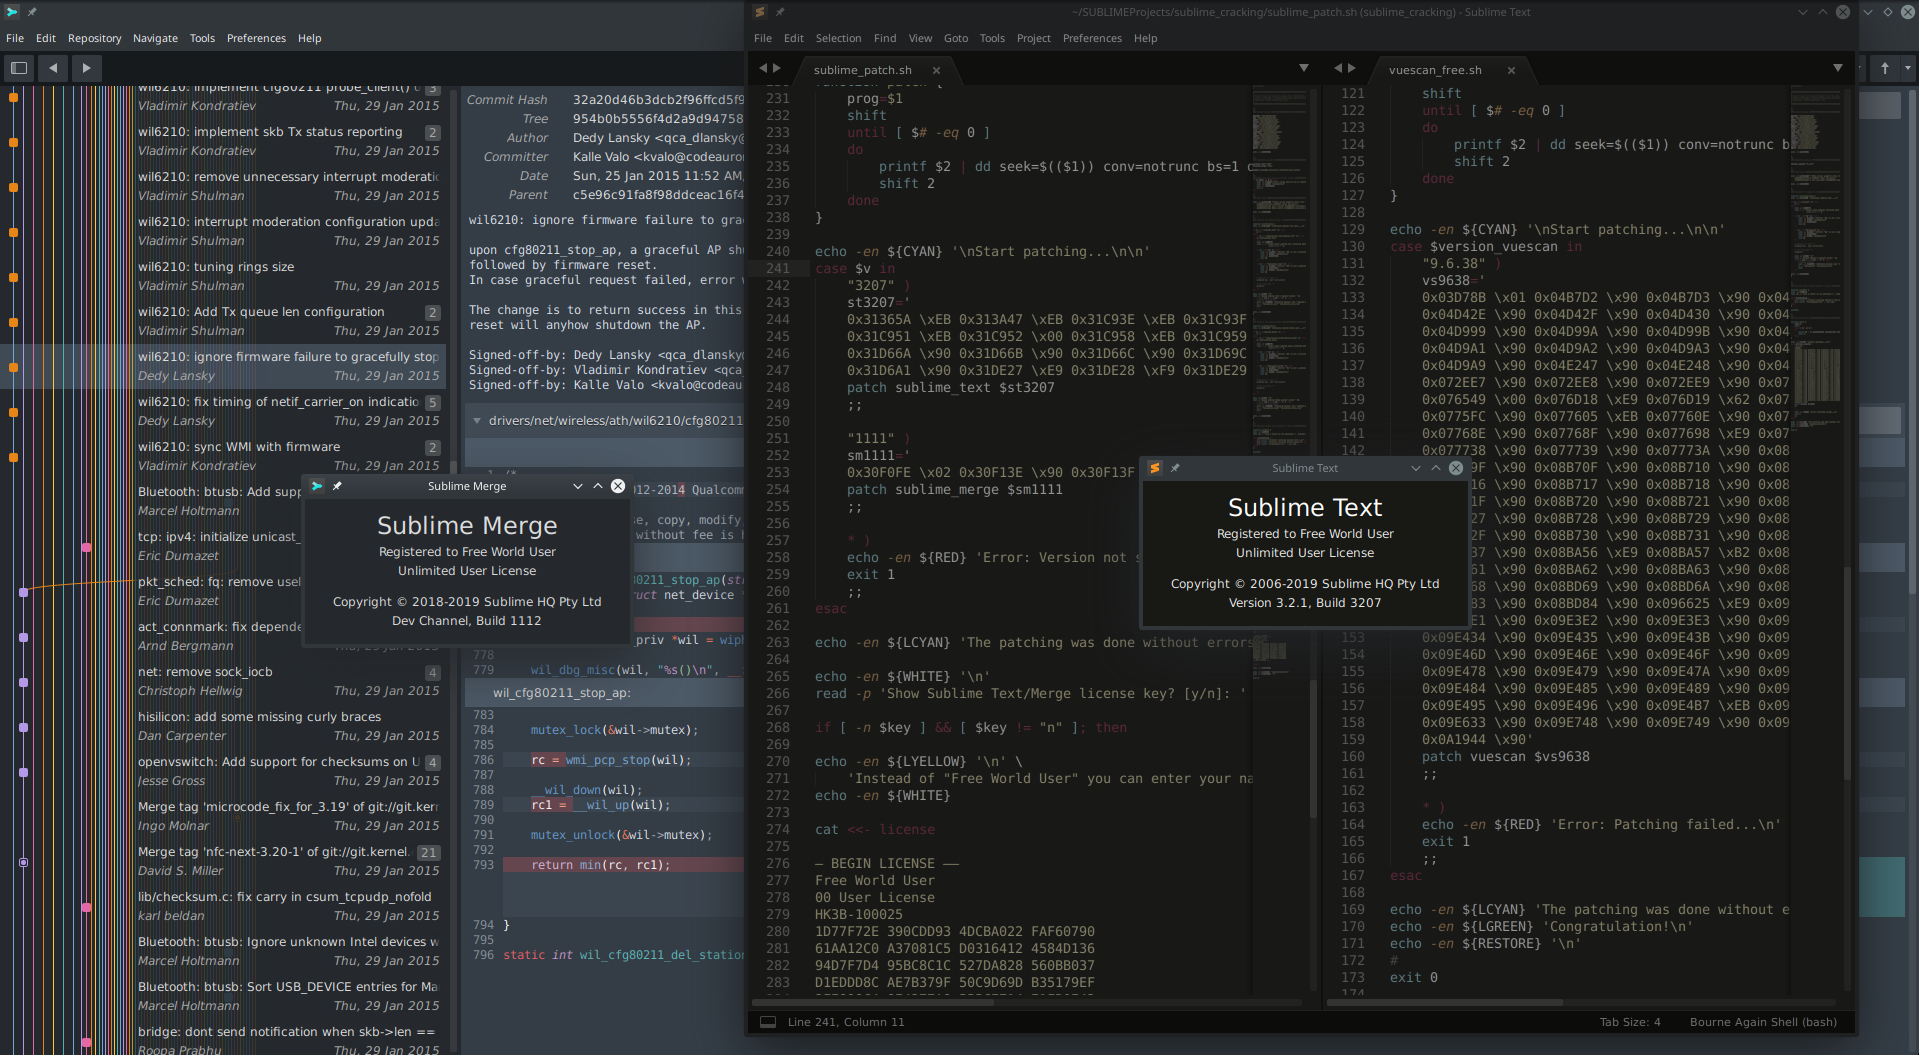1919x1055 pixels.
Task: Open panel switcher icon in Sublime Text status bar
Action: 768,1022
